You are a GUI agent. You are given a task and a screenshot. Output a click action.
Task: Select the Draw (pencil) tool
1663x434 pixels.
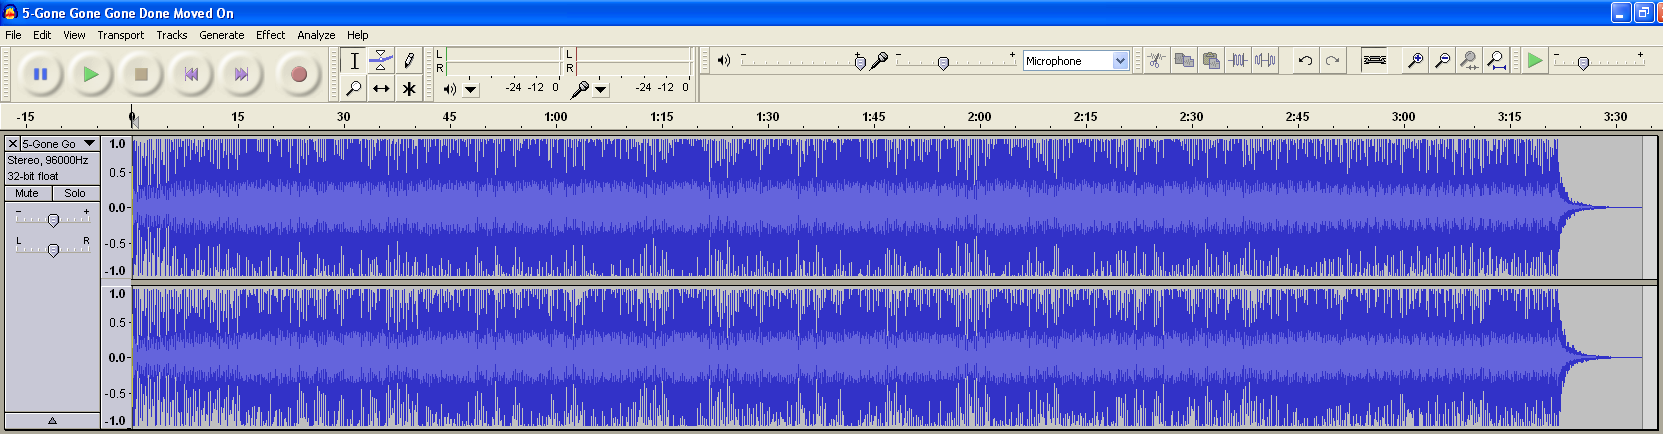click(409, 61)
